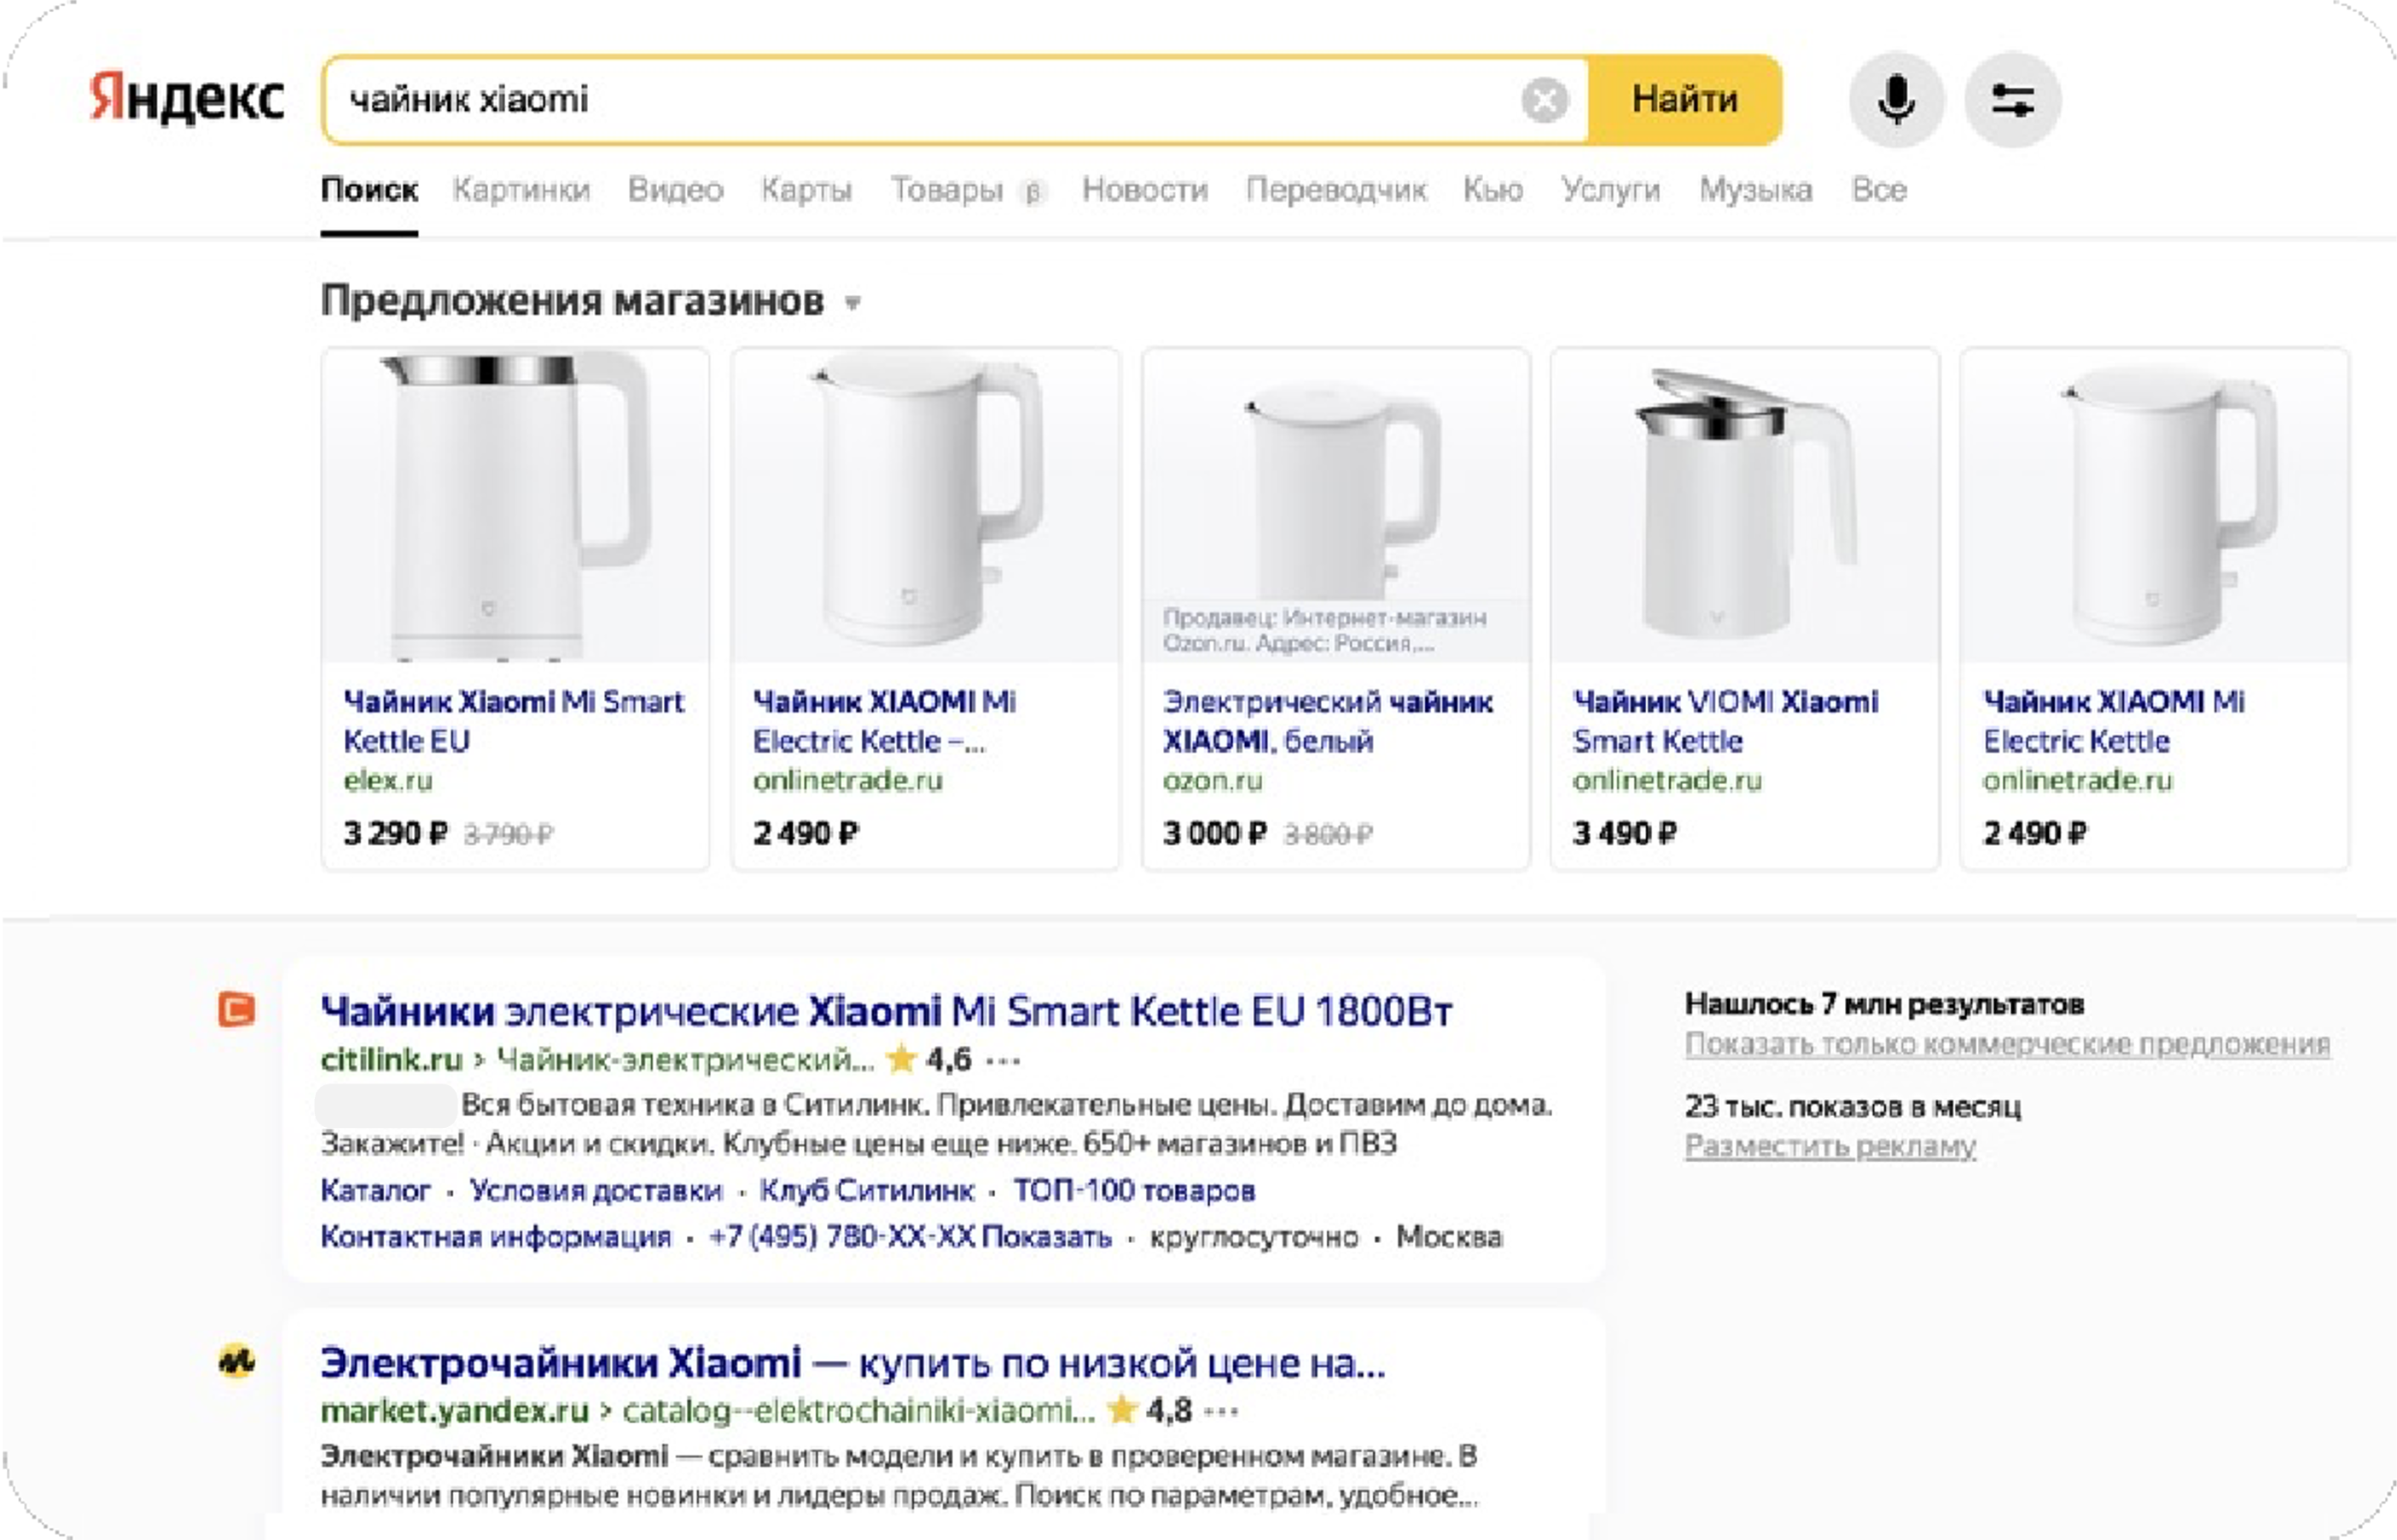Viewport: 2397px width, 1540px height.
Task: Open Чайники электрические Xiaomi Mi Smart Kettle result
Action: pos(886,1011)
